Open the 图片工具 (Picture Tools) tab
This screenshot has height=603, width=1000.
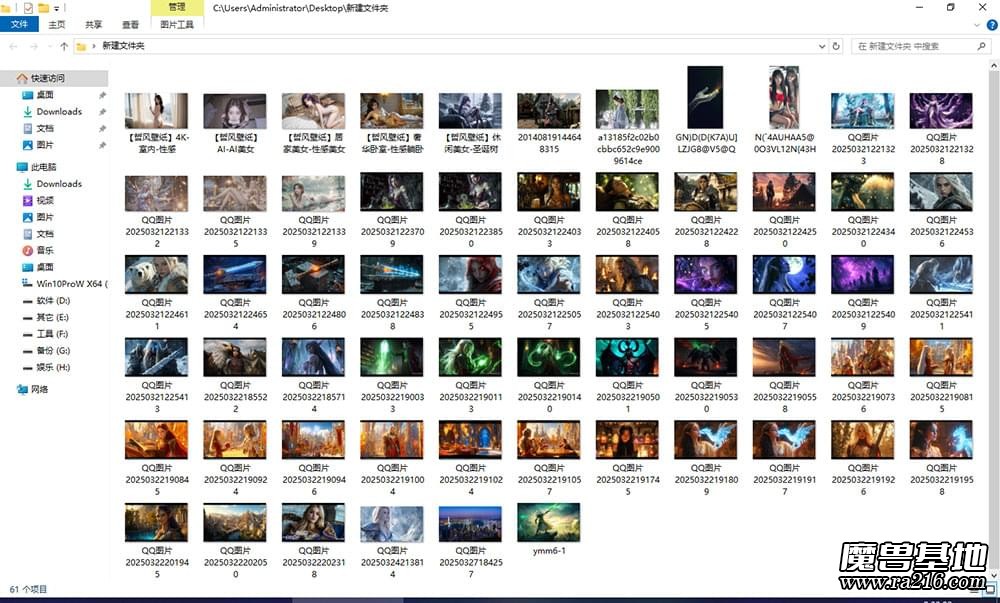coord(176,24)
